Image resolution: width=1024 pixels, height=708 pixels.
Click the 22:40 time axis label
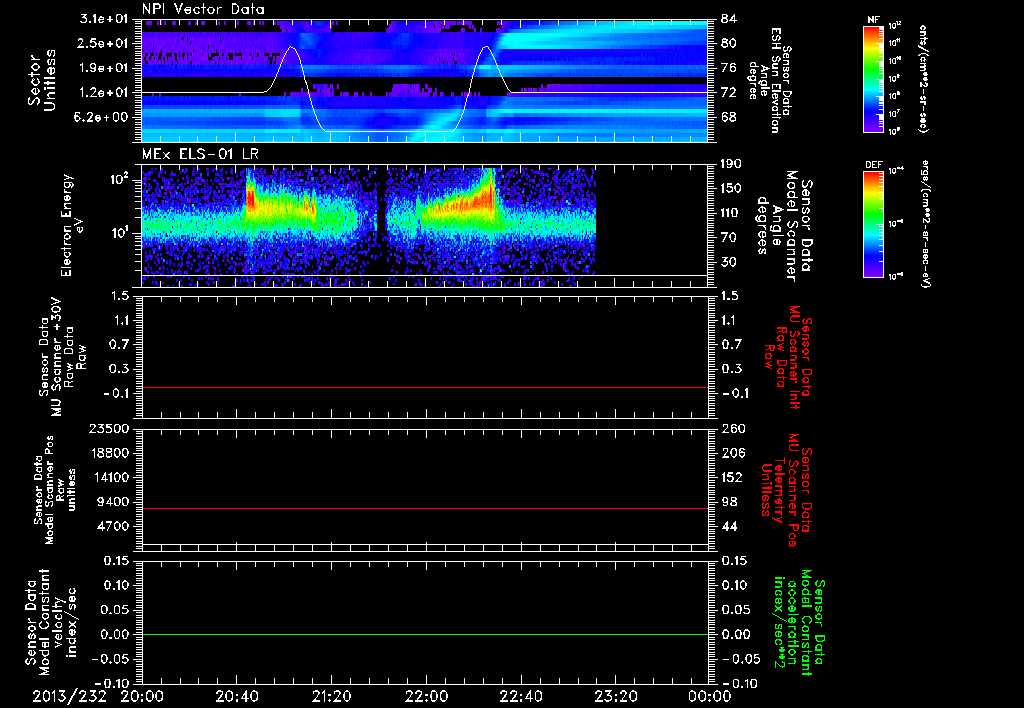(521, 696)
